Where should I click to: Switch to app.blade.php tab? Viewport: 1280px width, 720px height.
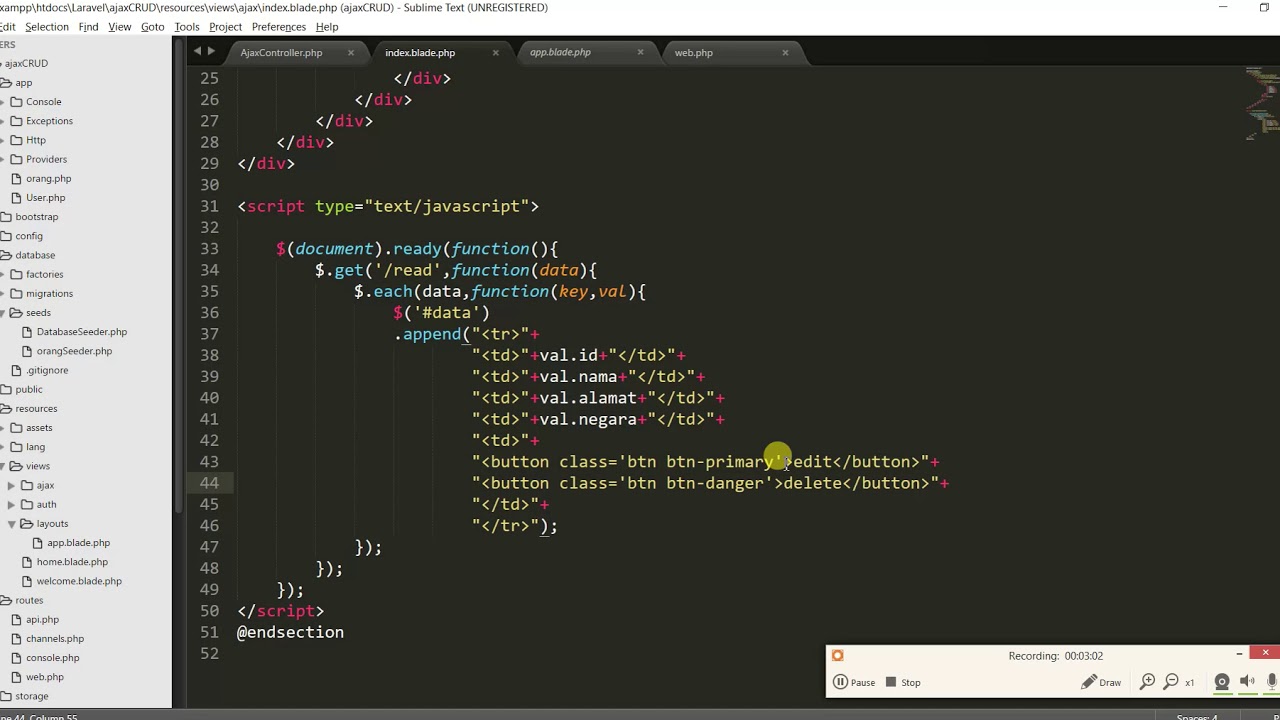point(560,52)
